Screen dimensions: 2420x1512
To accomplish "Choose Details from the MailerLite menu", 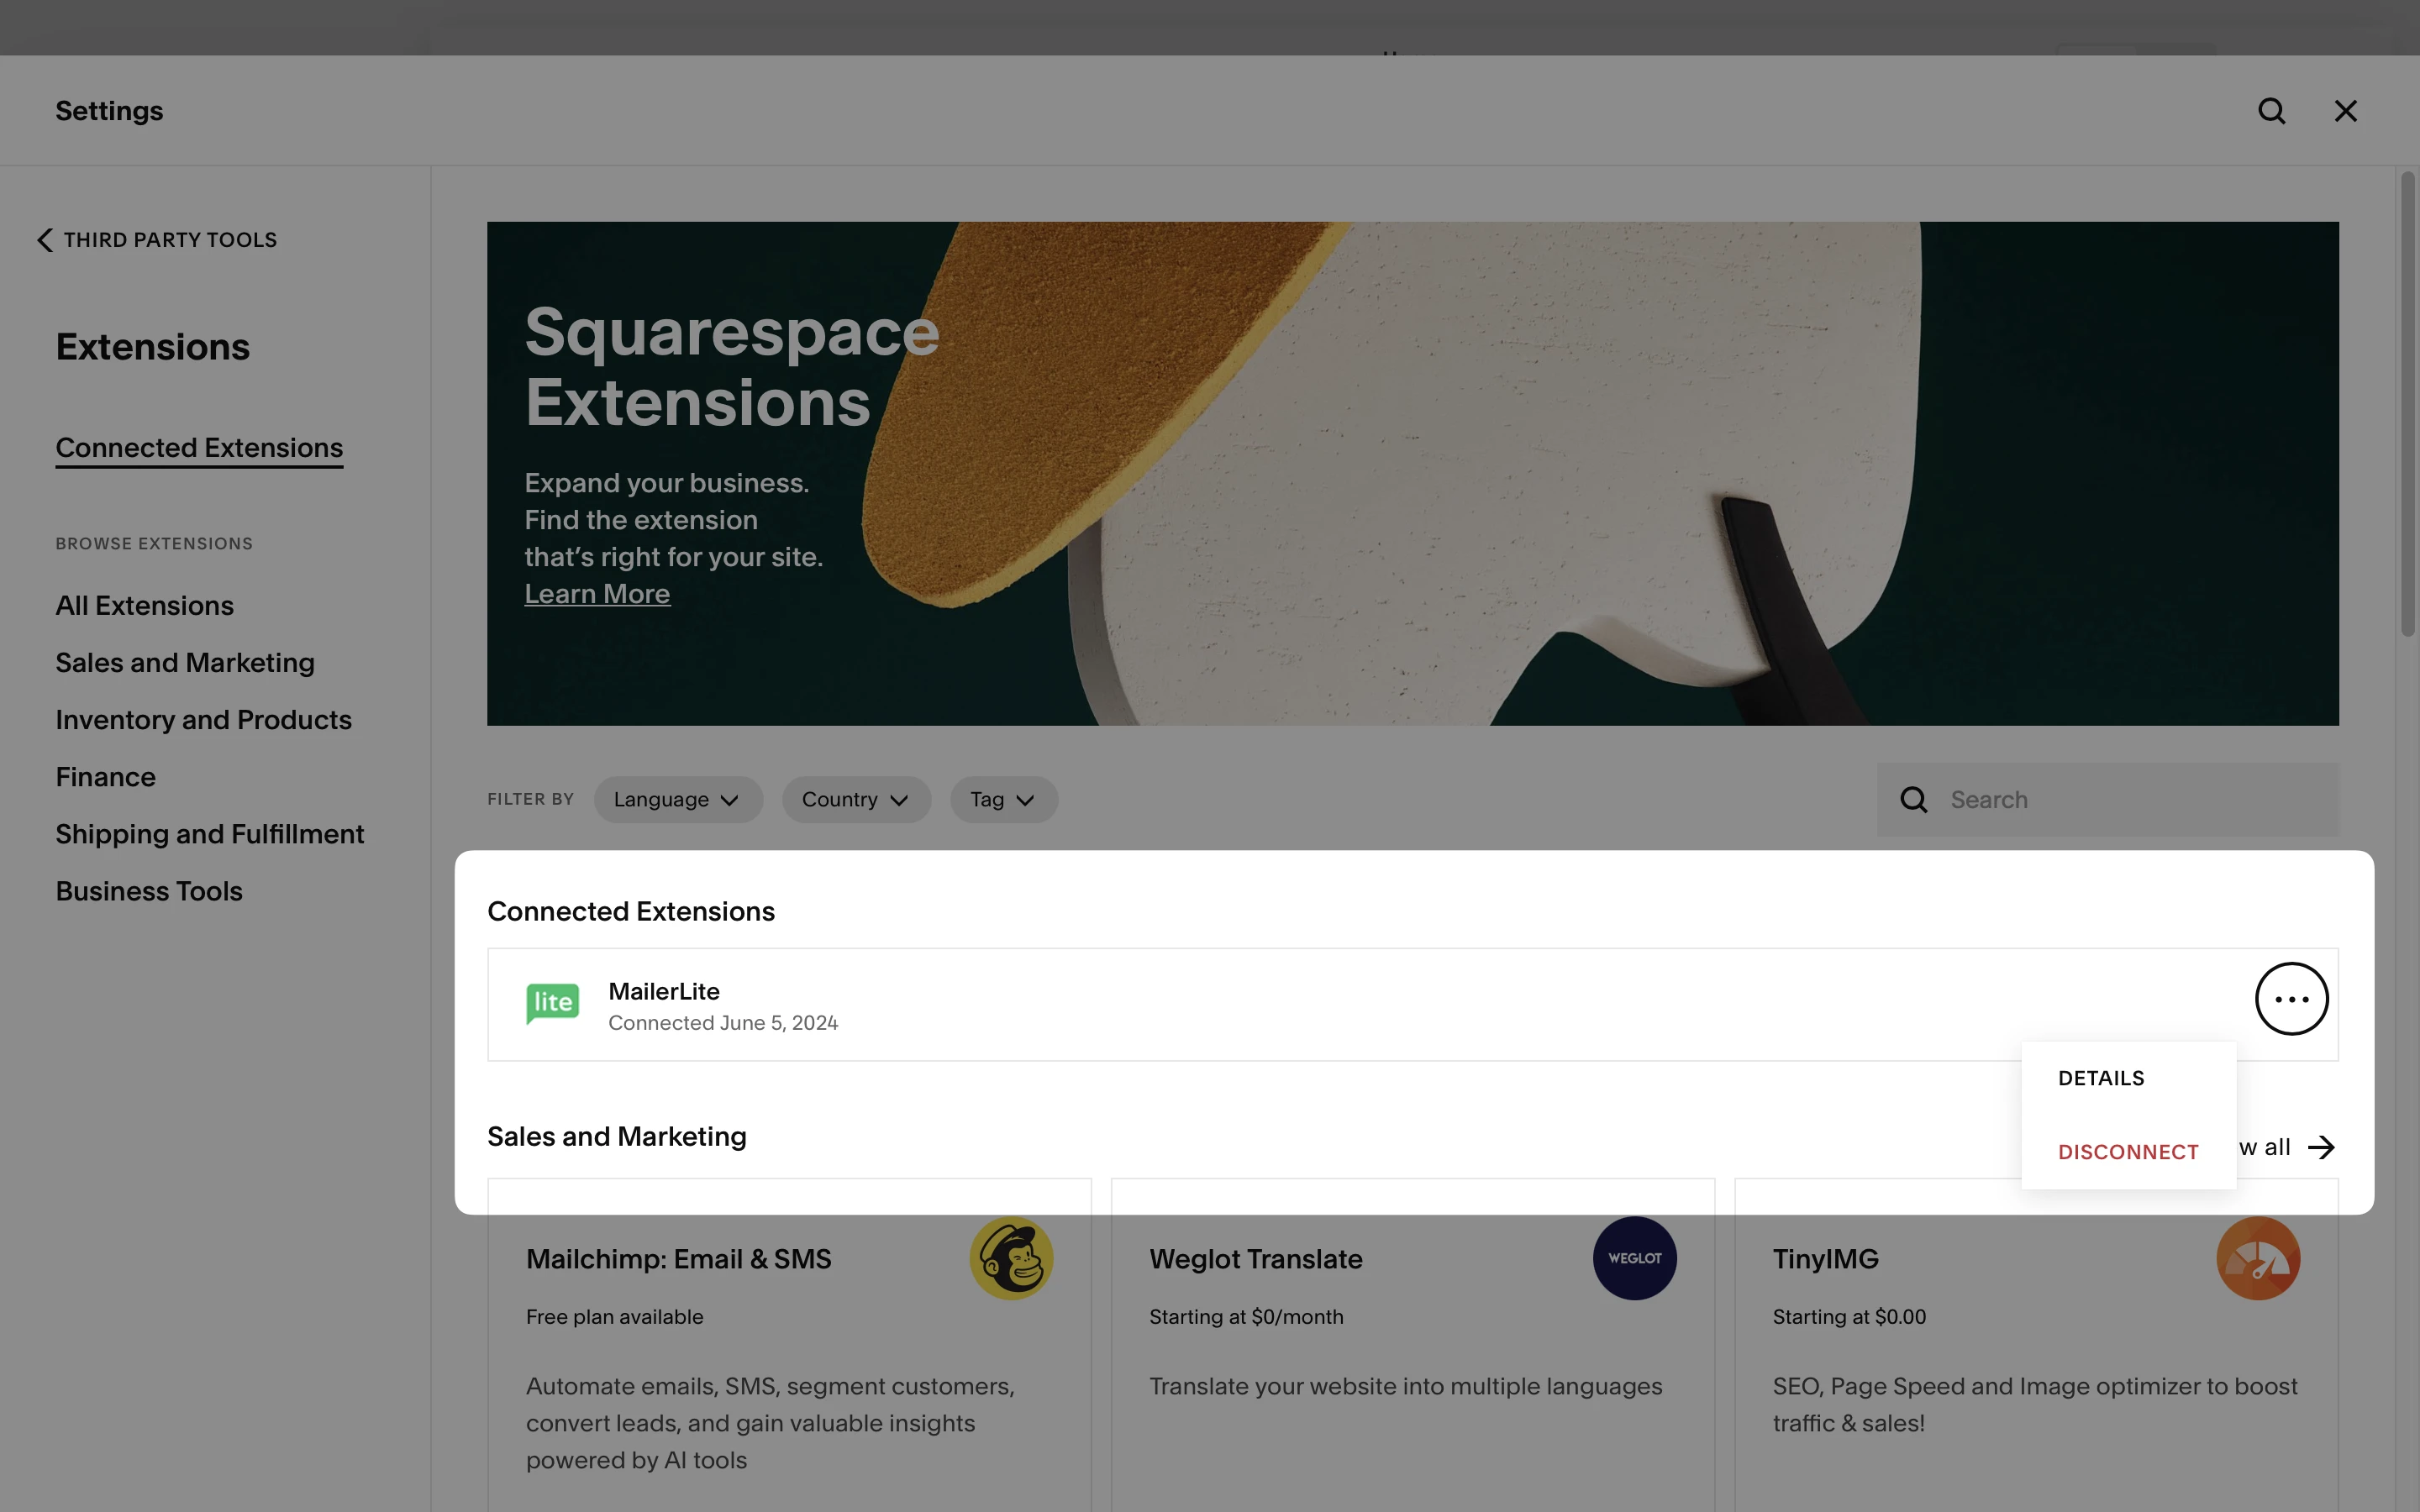I will 2101,1078.
